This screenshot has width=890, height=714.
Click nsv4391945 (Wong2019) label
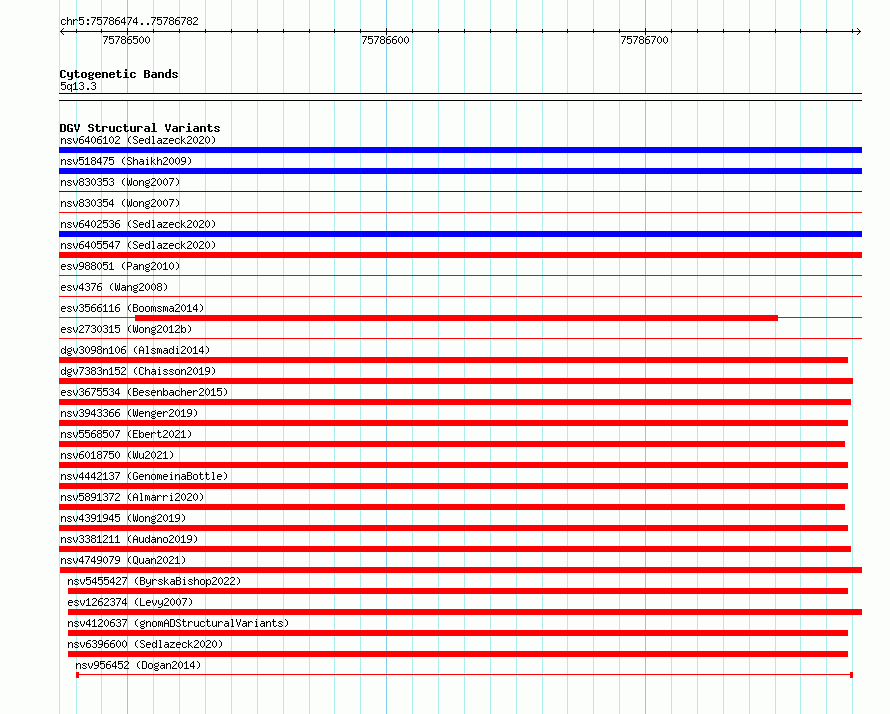pos(123,518)
